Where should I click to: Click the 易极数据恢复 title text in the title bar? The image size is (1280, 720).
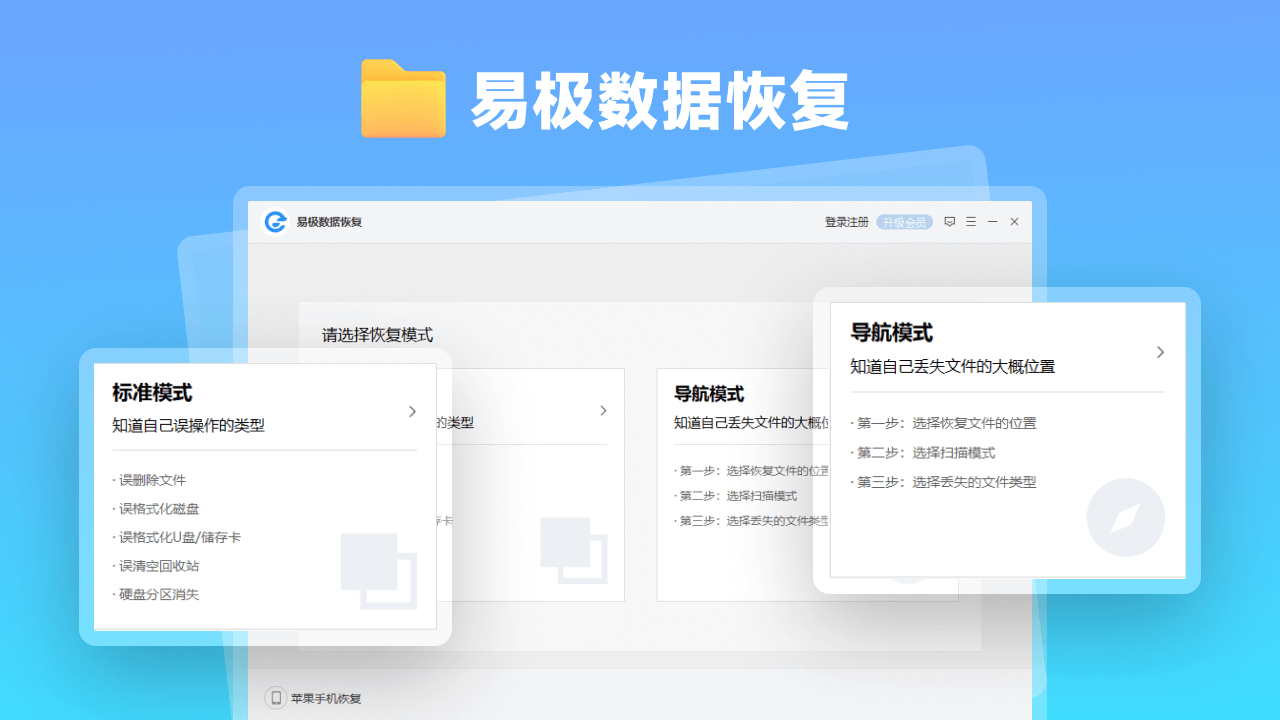coord(329,222)
